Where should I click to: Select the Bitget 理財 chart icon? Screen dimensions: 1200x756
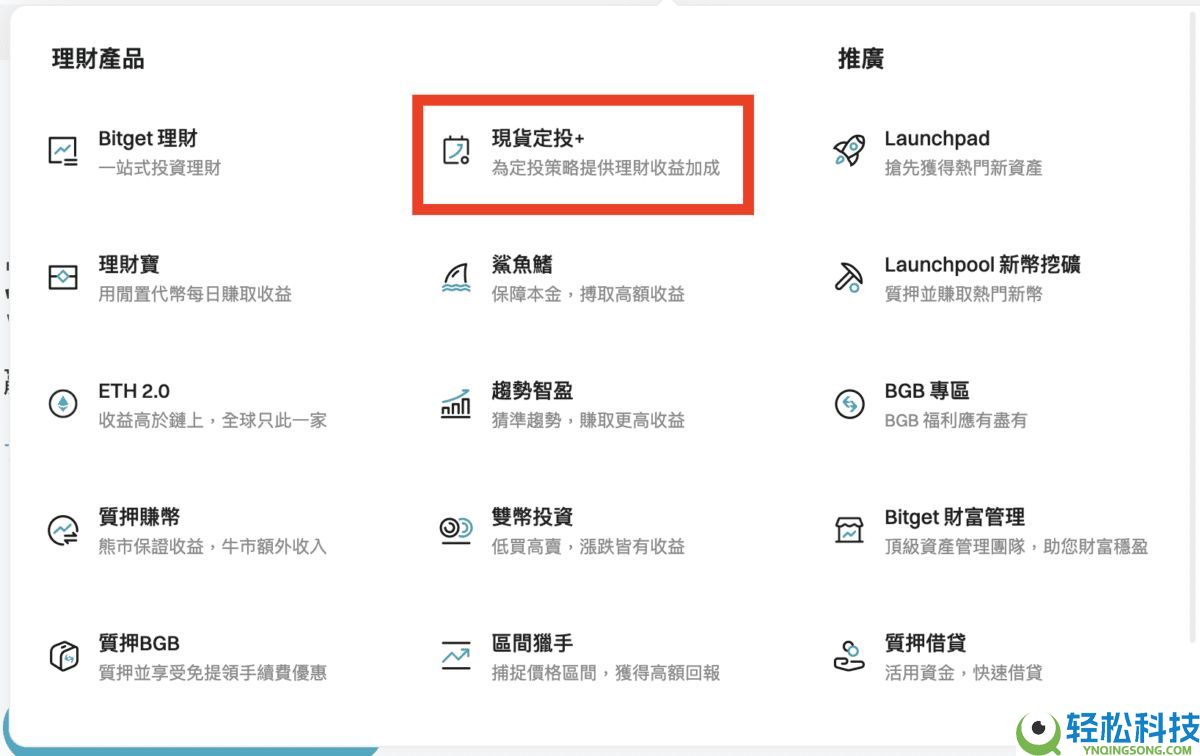(62, 152)
